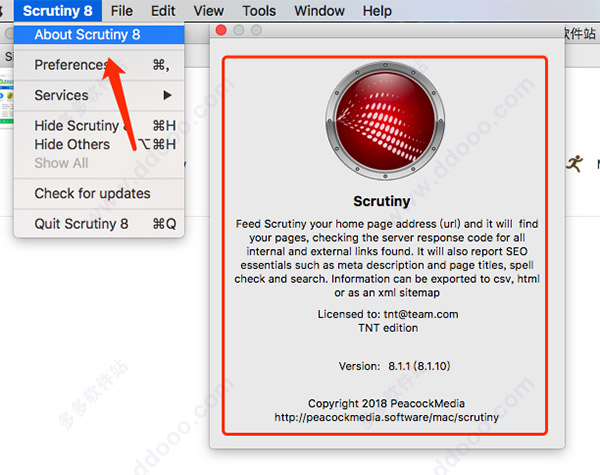600x475 pixels.
Task: Click the Version: 8.1.1 (8.1.10) text
Action: click(394, 366)
